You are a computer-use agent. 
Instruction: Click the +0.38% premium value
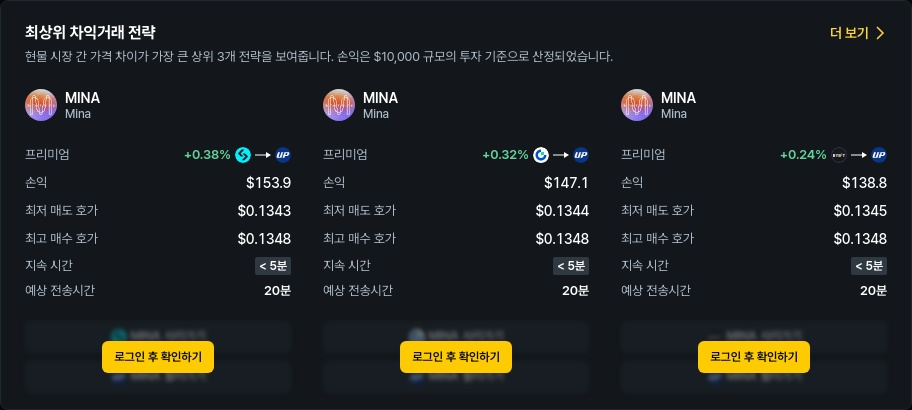tap(207, 155)
